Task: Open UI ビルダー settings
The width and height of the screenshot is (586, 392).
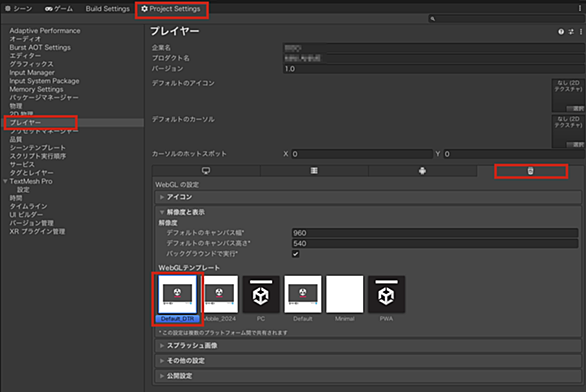Action: point(26,214)
